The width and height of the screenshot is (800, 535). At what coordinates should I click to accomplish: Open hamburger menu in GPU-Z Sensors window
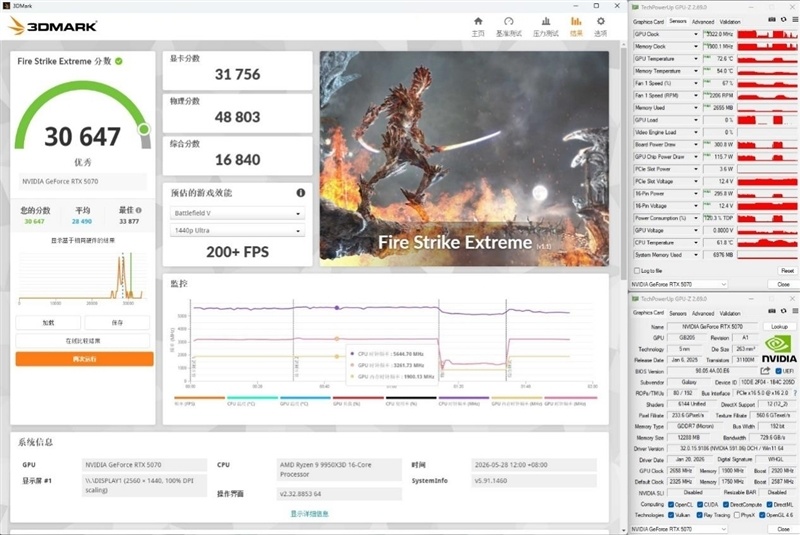coord(795,19)
